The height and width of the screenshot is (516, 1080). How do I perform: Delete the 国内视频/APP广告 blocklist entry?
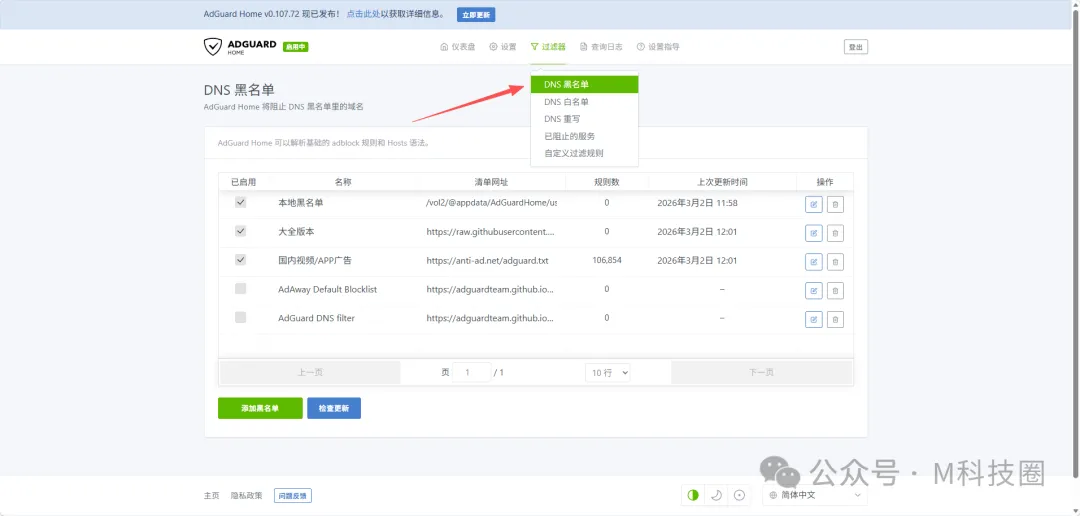835,262
